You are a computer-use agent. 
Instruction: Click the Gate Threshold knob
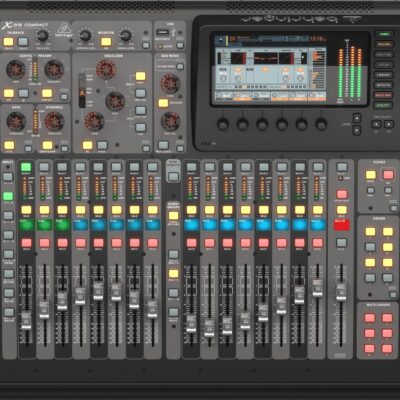(x=16, y=121)
